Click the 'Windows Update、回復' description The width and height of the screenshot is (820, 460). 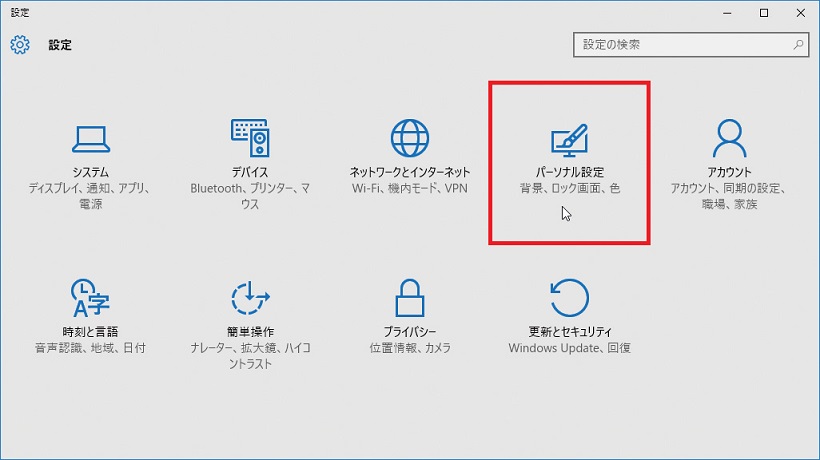[x=570, y=348]
